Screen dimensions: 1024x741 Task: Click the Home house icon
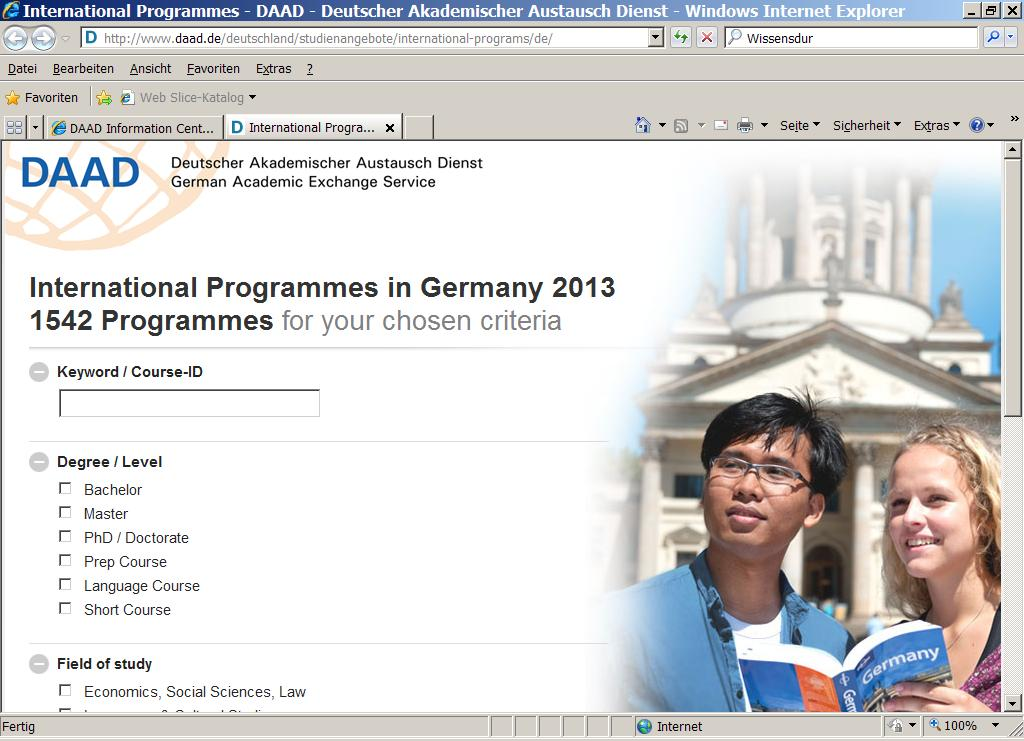(643, 125)
